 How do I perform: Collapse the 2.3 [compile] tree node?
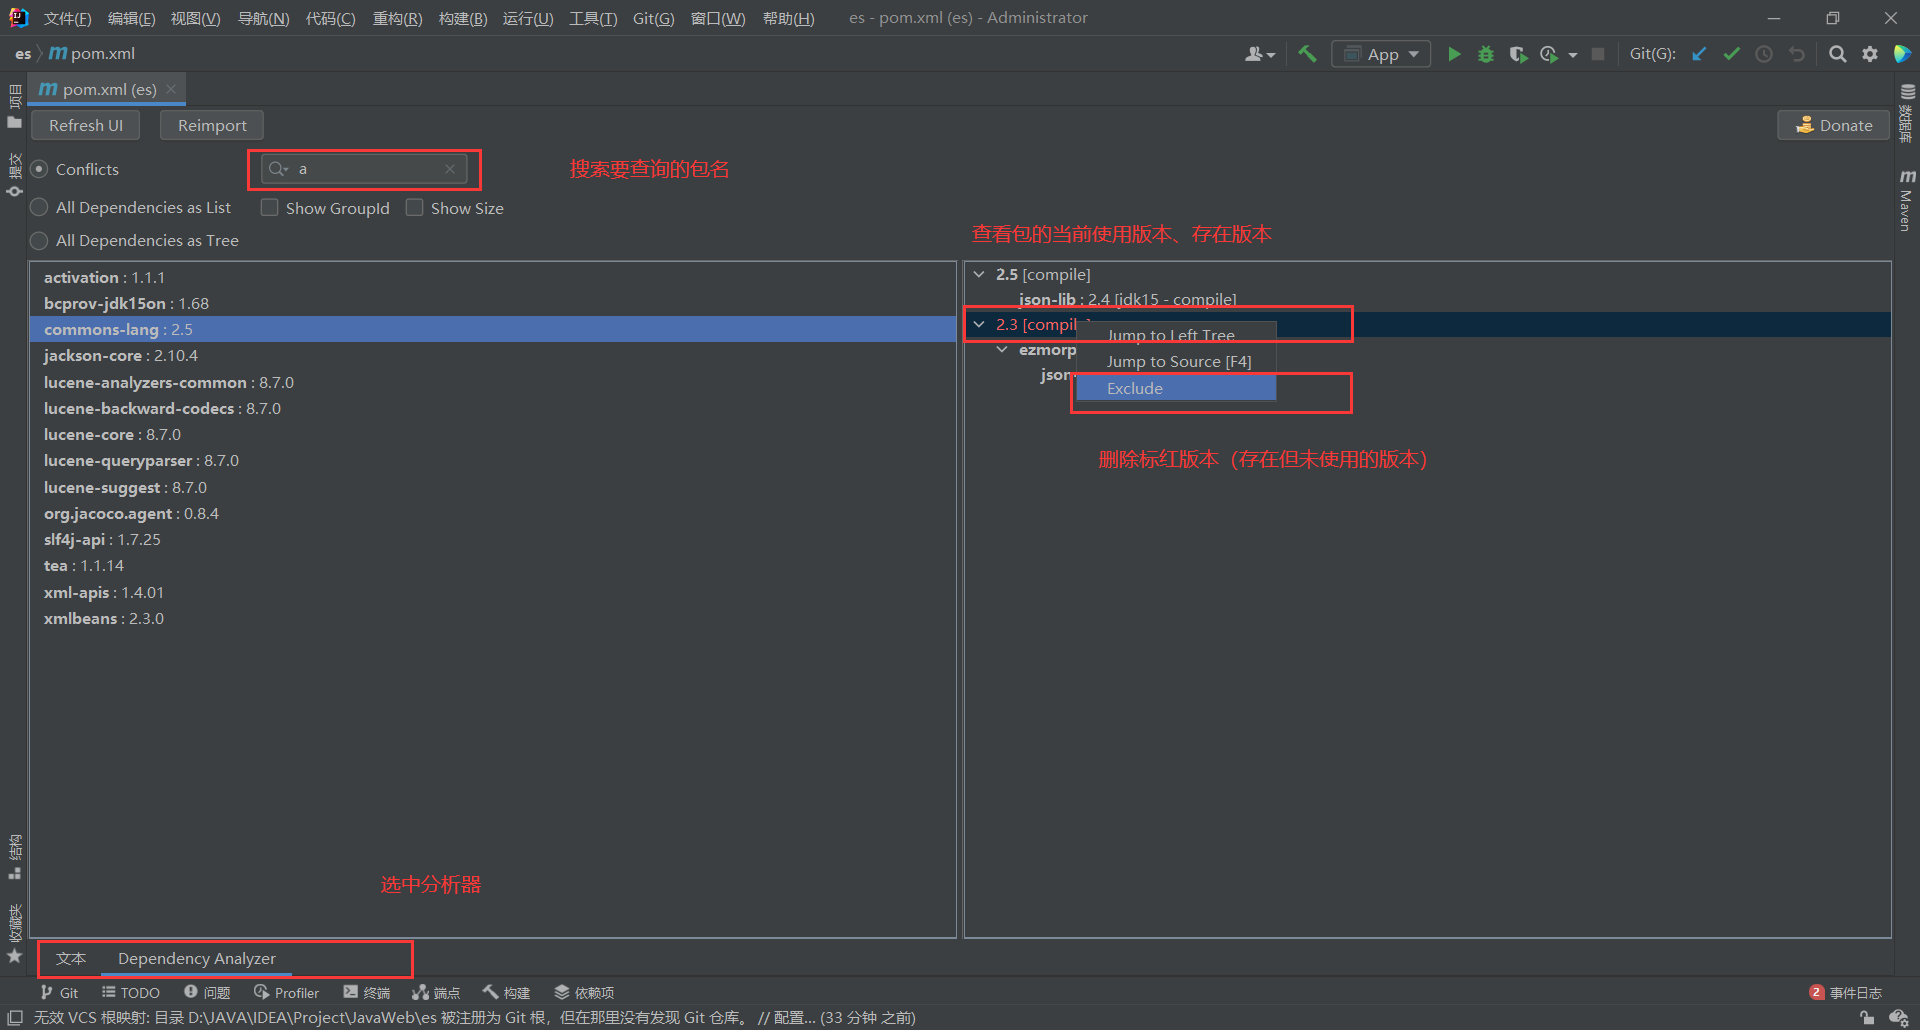click(x=979, y=324)
